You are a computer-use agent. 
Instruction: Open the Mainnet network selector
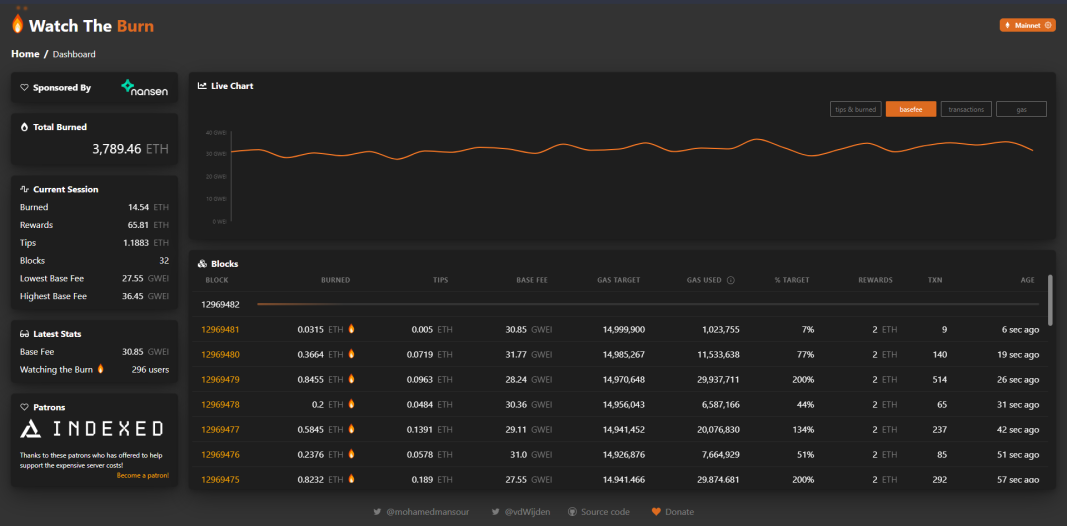(x=1028, y=25)
